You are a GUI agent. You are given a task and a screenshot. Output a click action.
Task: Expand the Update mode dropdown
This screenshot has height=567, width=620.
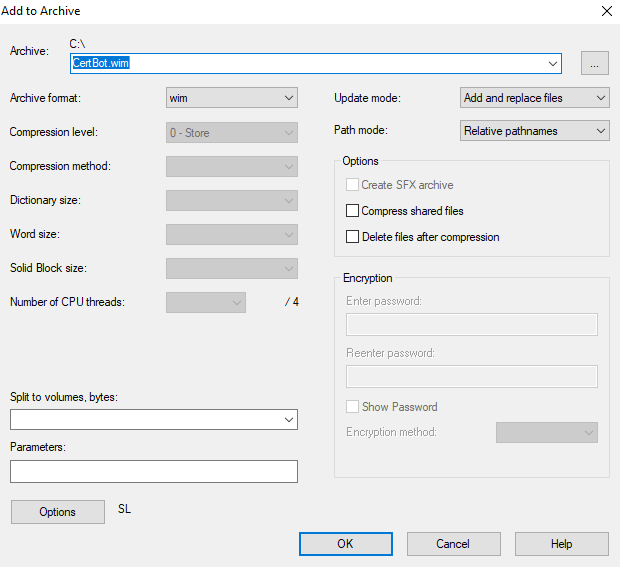pyautogui.click(x=535, y=98)
